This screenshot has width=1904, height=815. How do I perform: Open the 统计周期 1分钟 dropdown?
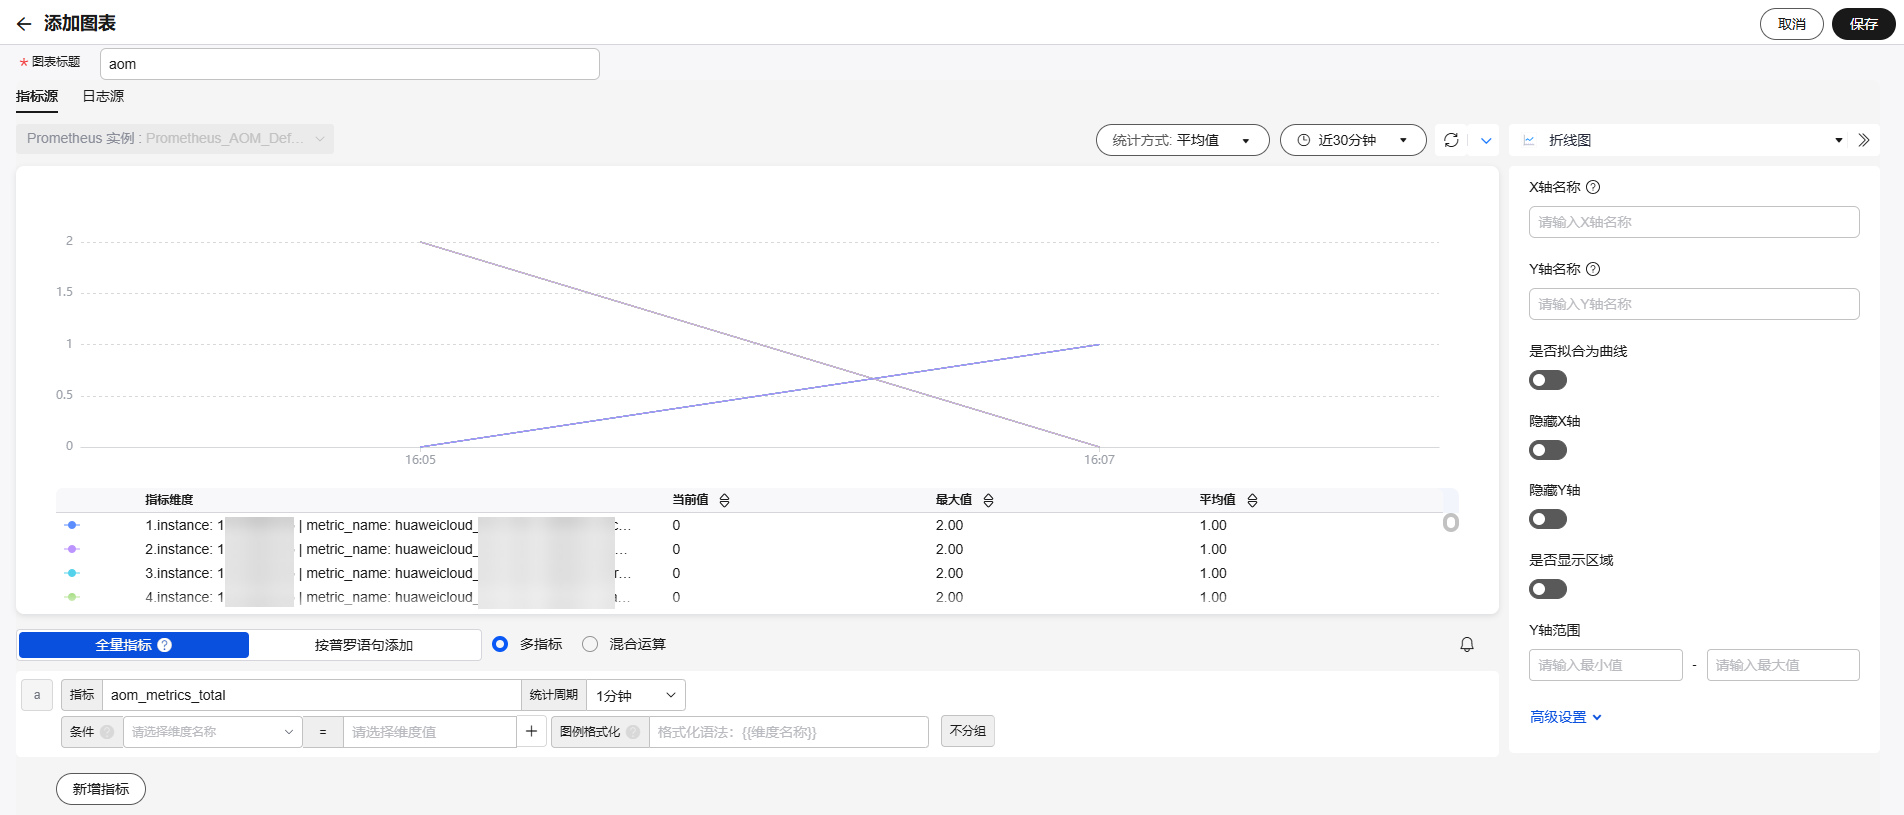[x=636, y=695]
